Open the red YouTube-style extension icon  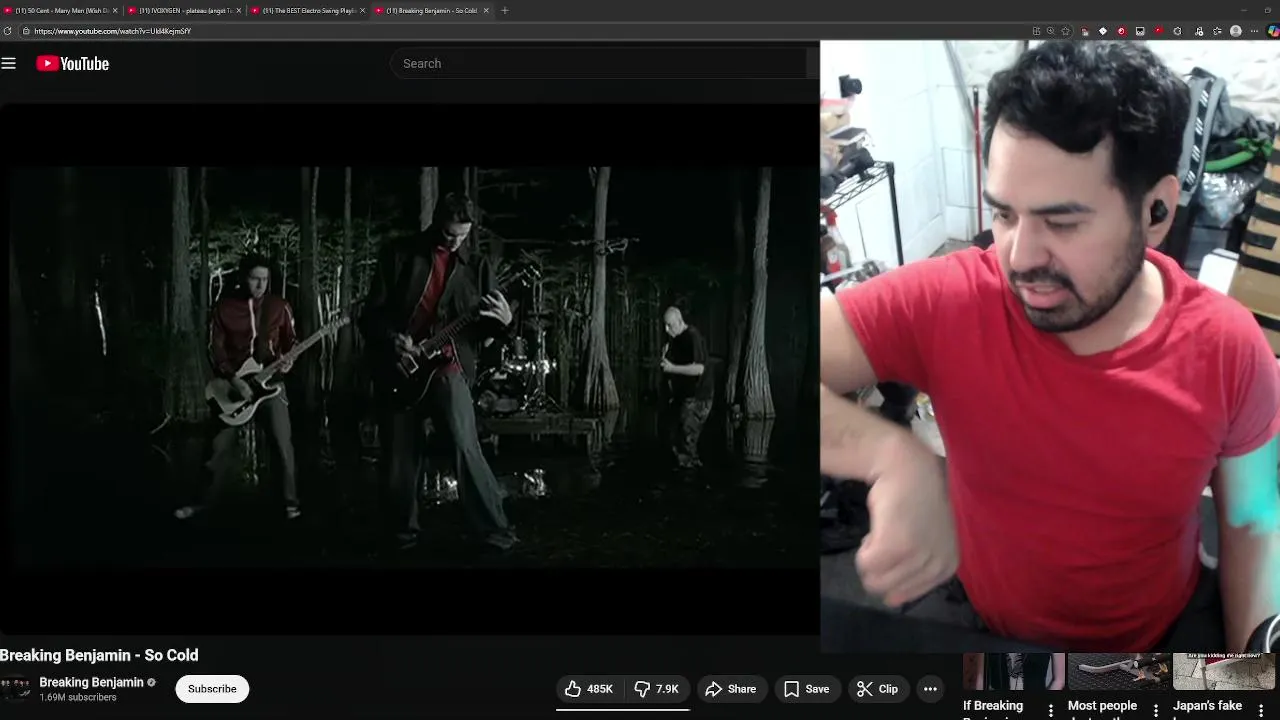[x=1158, y=31]
